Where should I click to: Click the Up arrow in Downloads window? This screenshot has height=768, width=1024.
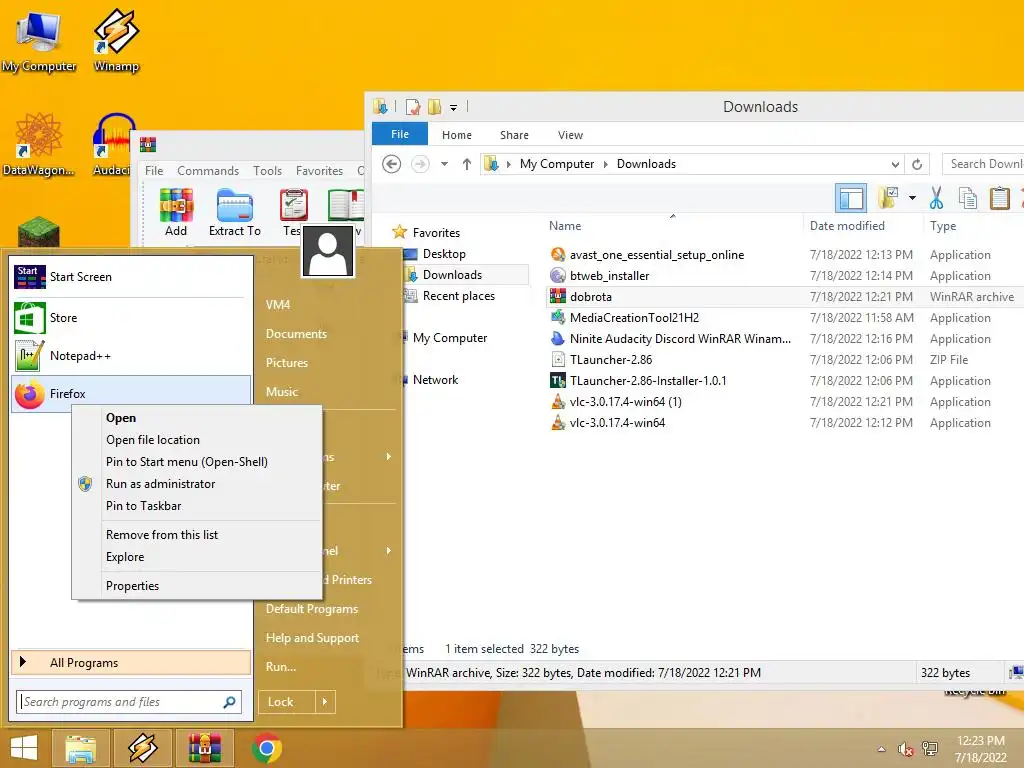coord(466,164)
